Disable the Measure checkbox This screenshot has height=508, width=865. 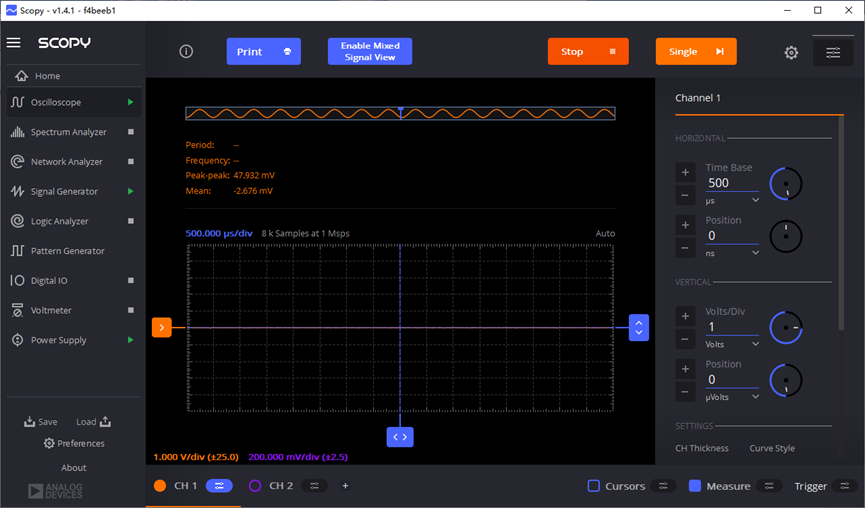(x=695, y=486)
